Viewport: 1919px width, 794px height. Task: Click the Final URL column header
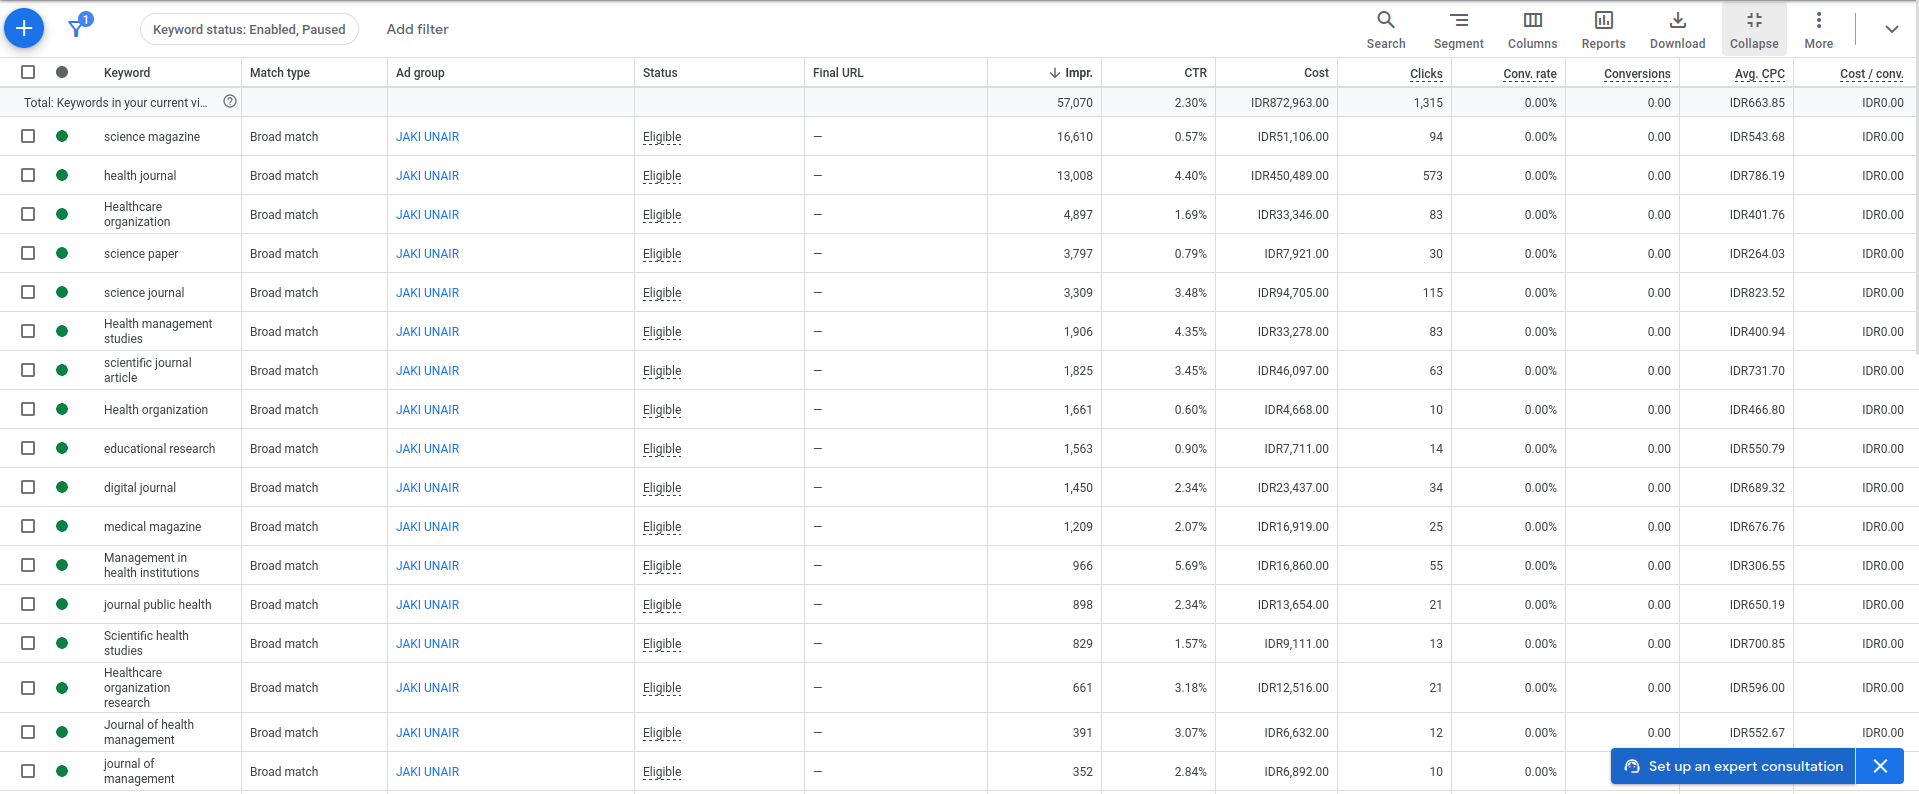(x=838, y=72)
